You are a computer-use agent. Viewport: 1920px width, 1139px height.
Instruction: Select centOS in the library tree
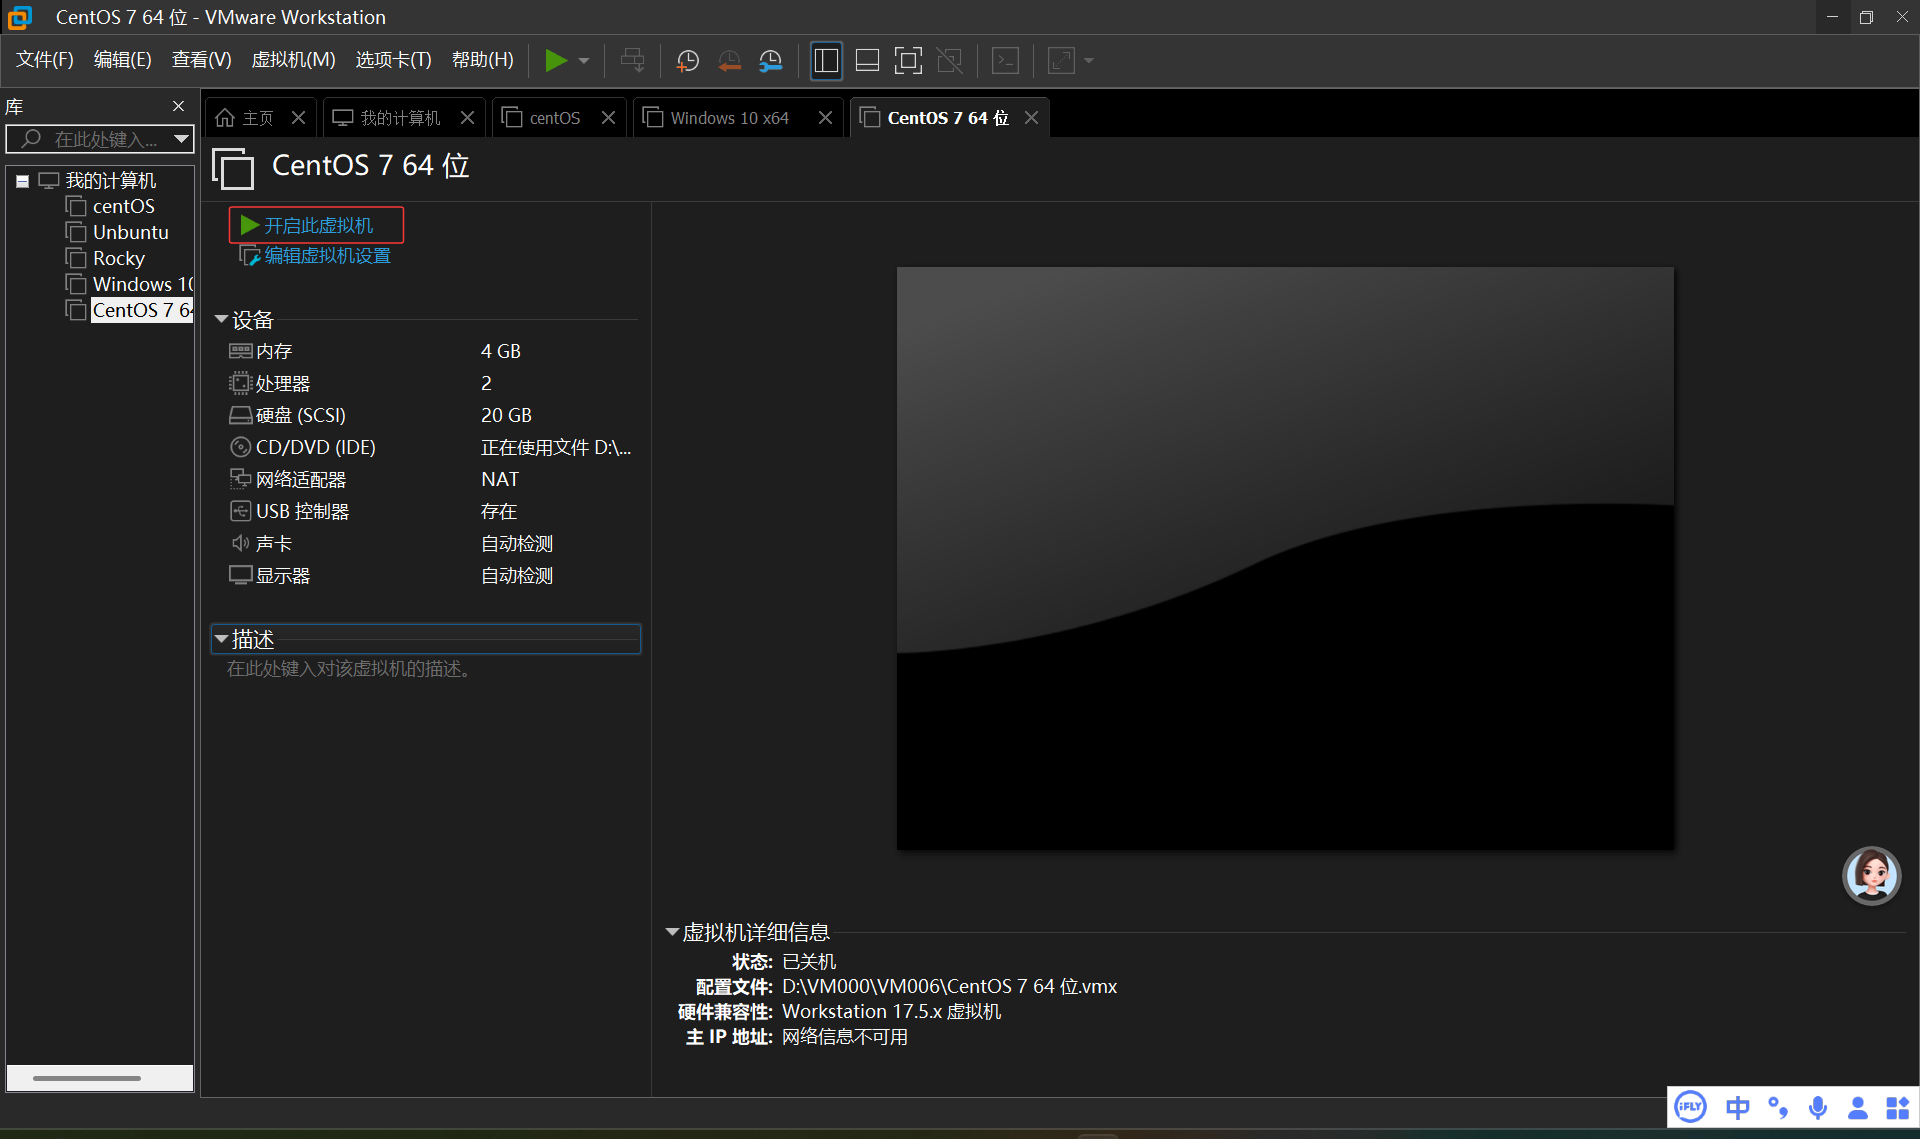click(x=123, y=206)
